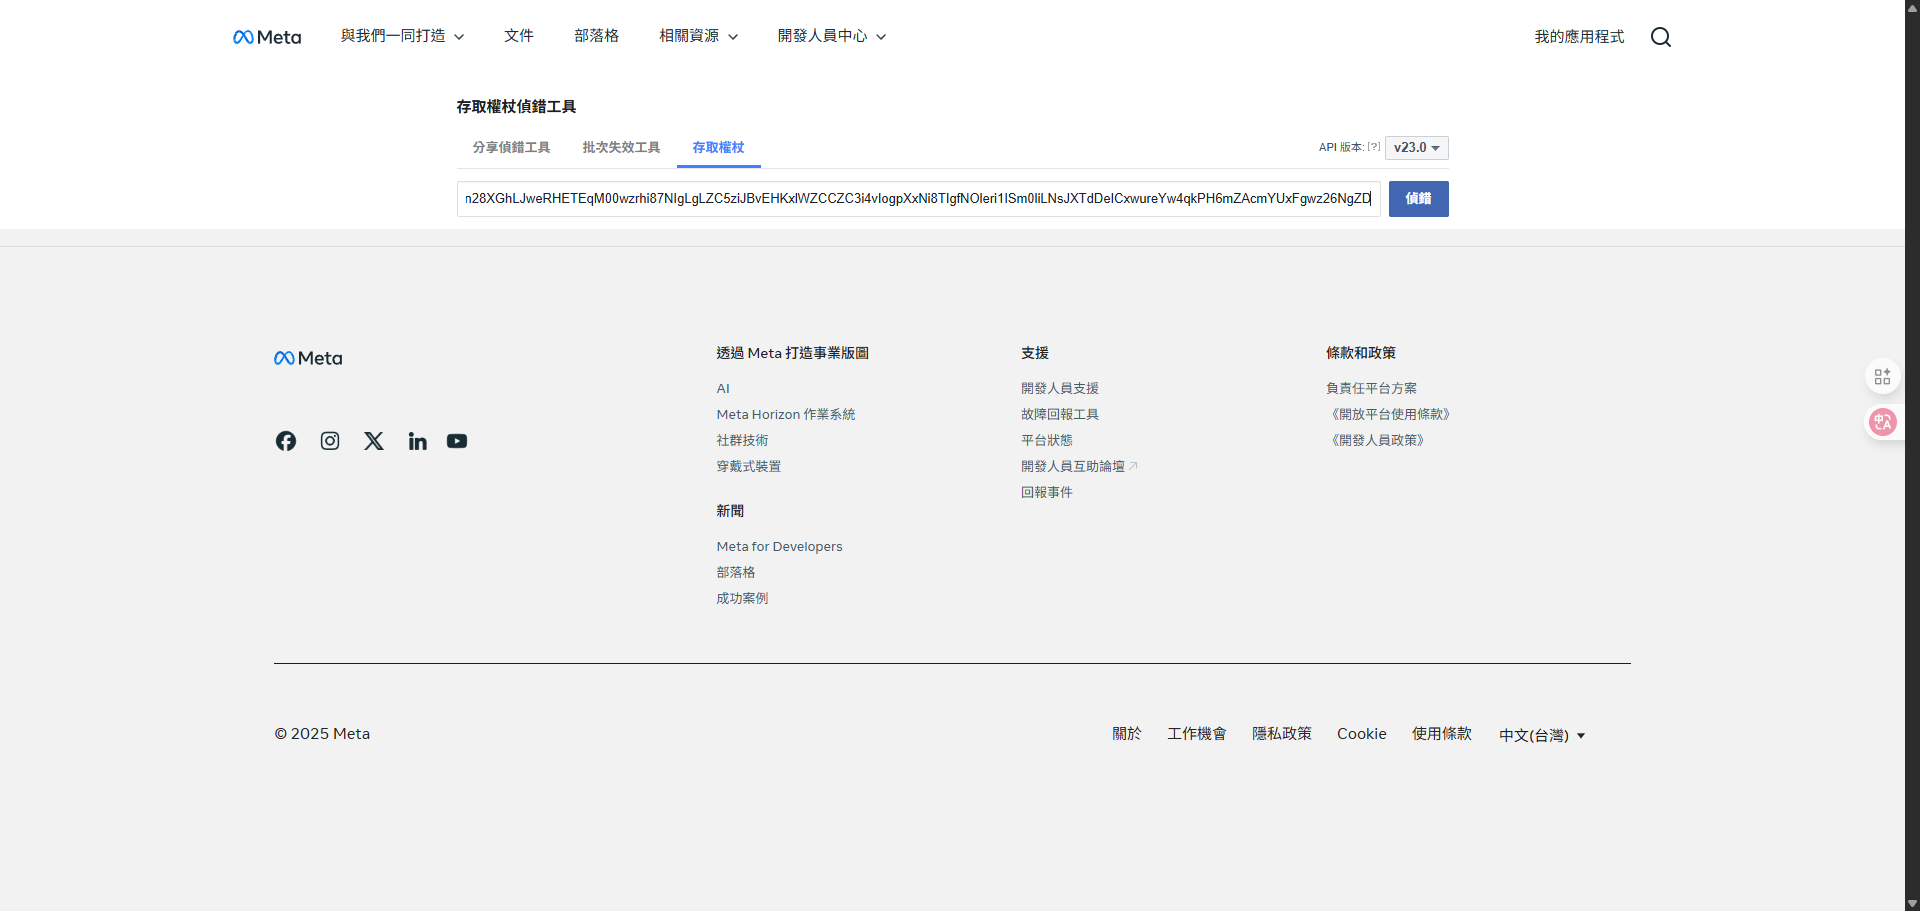Open the LinkedIn icon in the footer
Image resolution: width=1920 pixels, height=911 pixels.
417,440
